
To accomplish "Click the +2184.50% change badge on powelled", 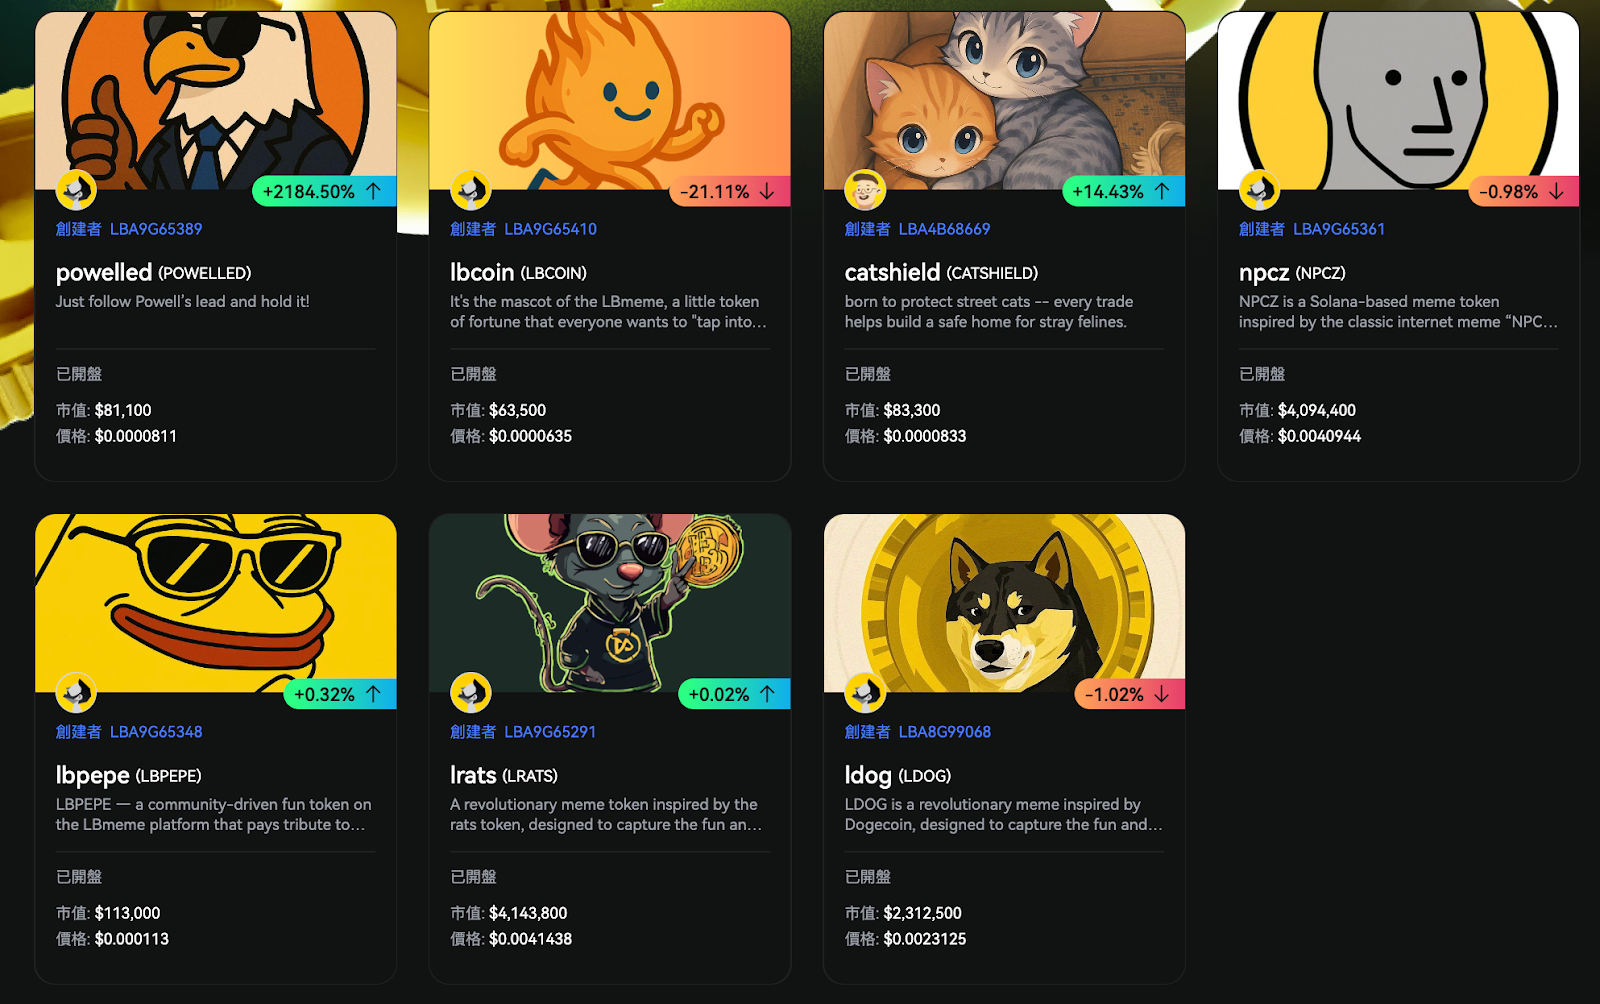I will [x=324, y=191].
